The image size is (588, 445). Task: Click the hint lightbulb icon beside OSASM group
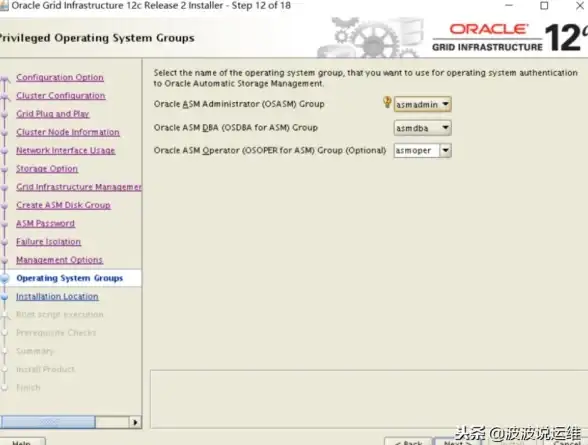(x=387, y=102)
